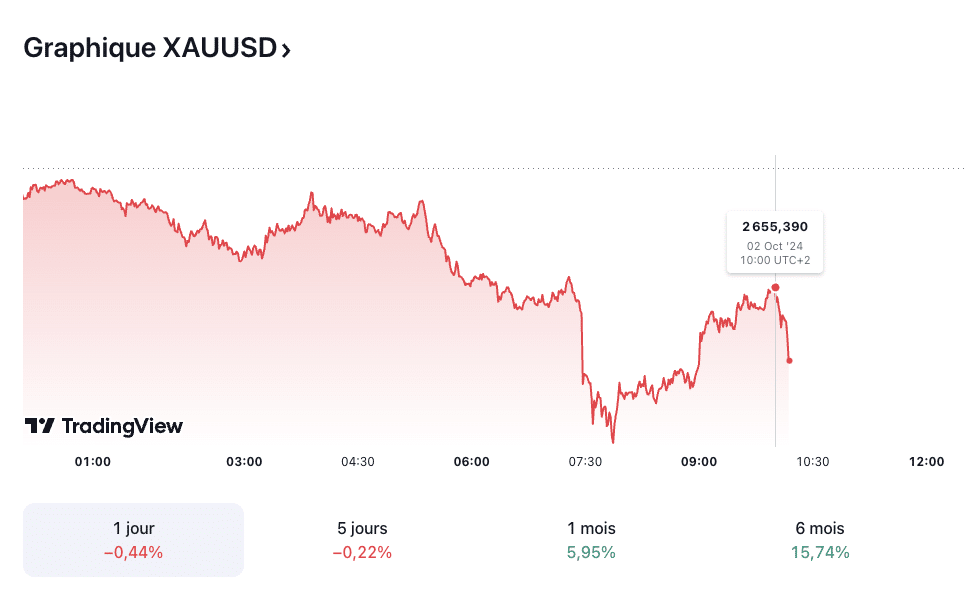Screen dimensions: 966x593
Task: Click the chevron arrow beside Graphique XAUUSD
Action: (286, 49)
